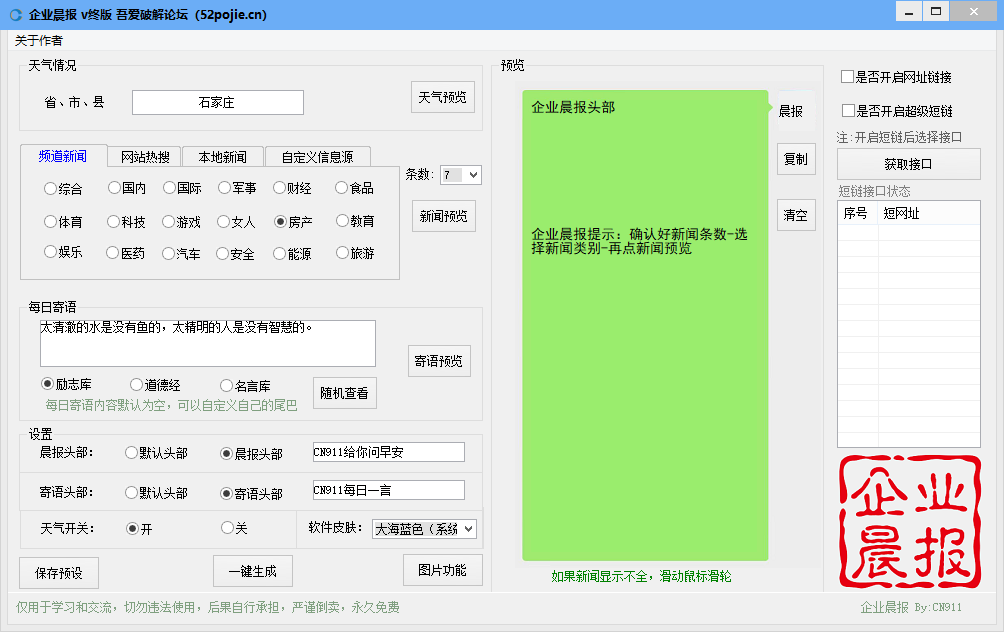Turn the 天气开关 off
The image size is (1004, 632).
228,528
